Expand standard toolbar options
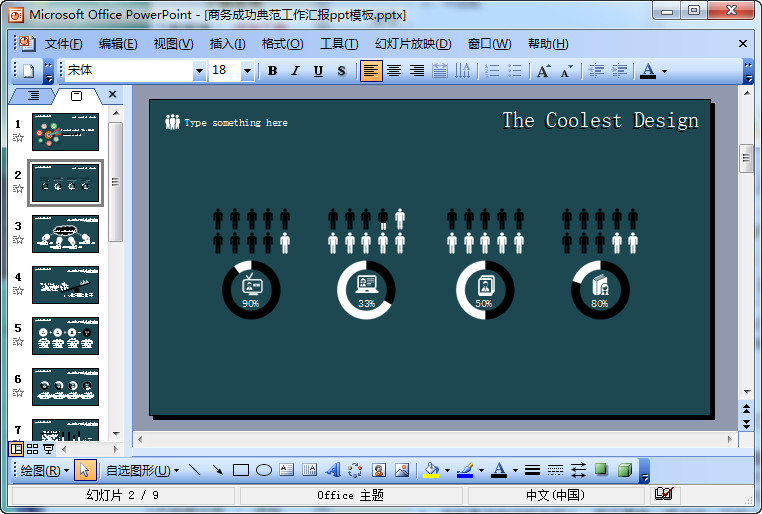Image resolution: width=762 pixels, height=514 pixels. 48,71
